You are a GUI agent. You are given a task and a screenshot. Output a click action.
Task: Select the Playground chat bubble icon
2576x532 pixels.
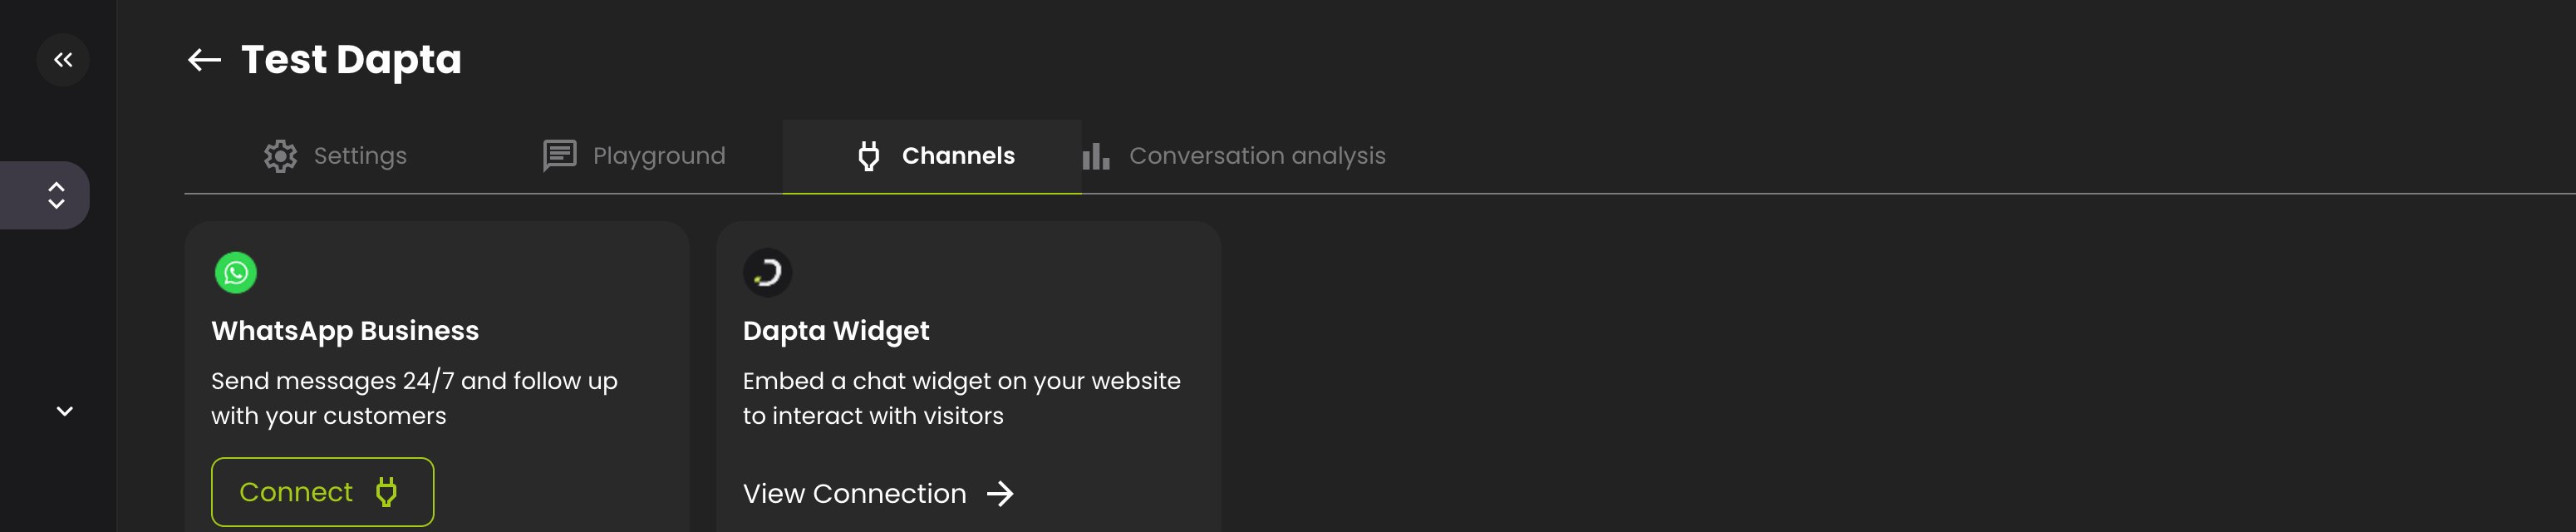[x=559, y=155]
